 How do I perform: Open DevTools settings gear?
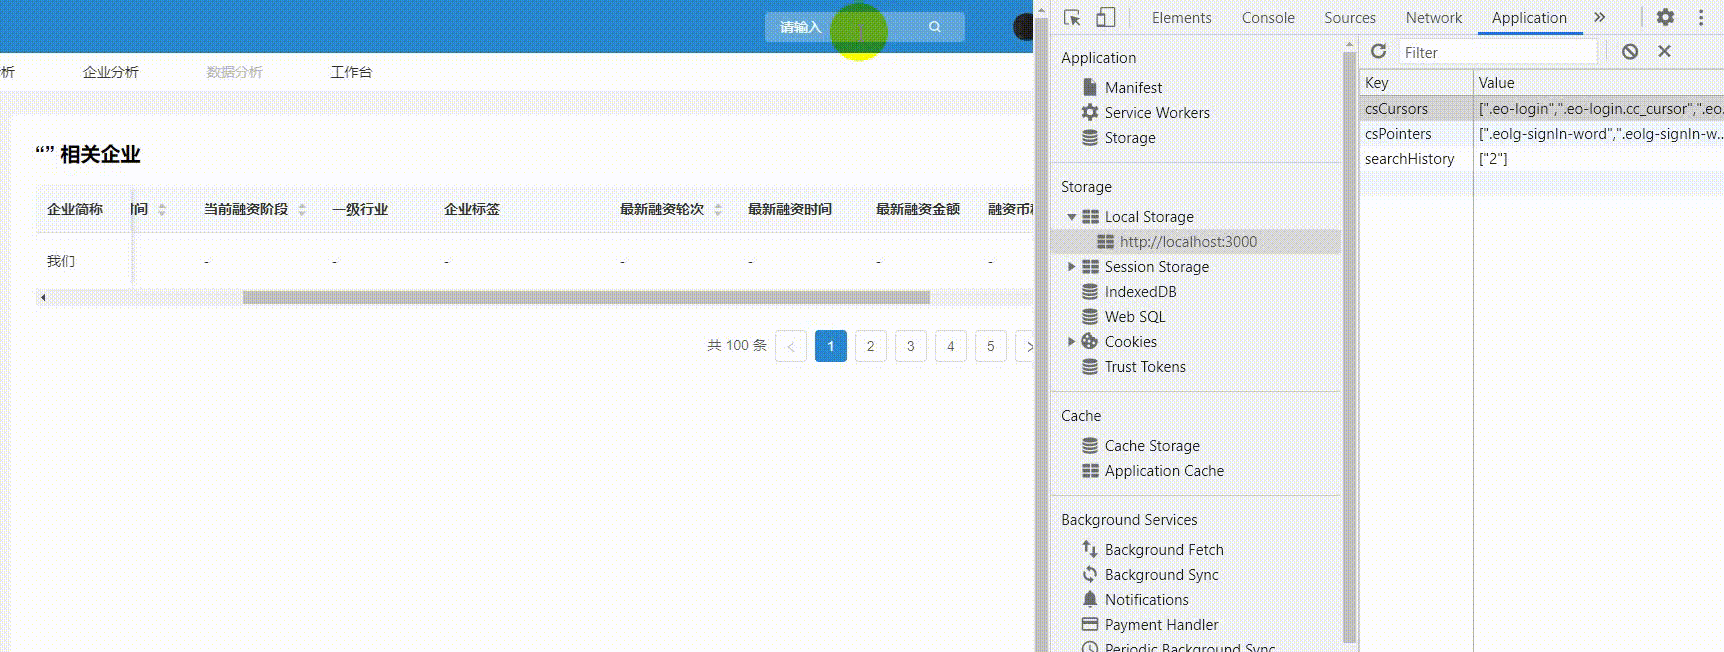[x=1665, y=17]
